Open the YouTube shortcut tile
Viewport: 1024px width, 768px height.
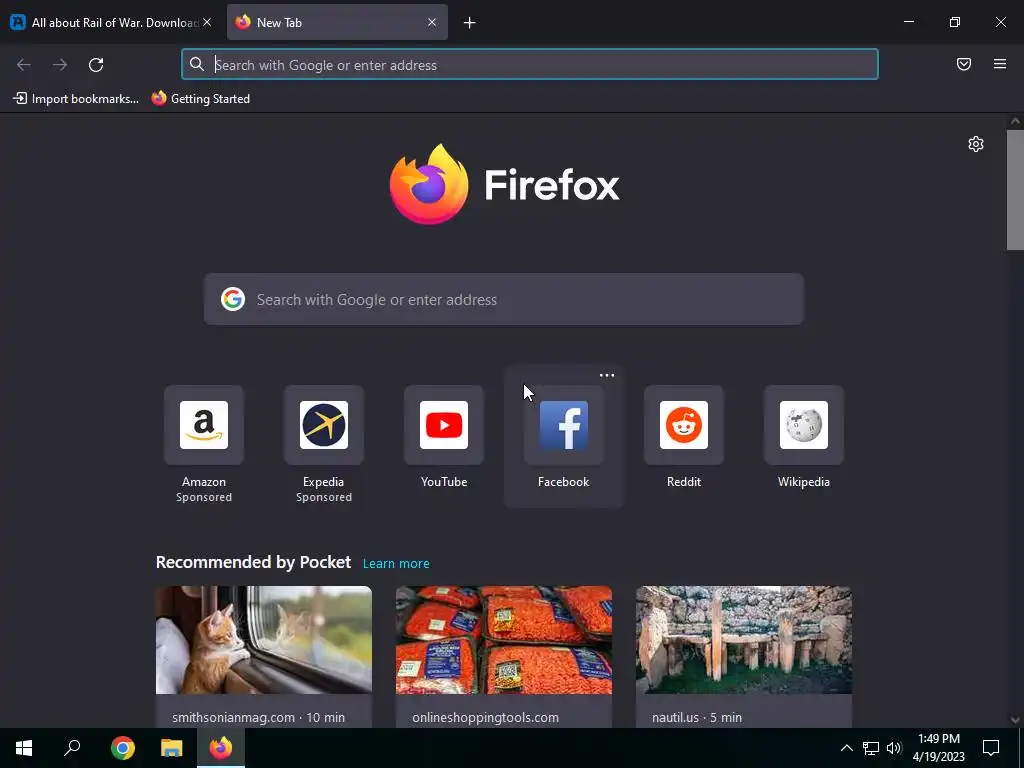point(444,425)
